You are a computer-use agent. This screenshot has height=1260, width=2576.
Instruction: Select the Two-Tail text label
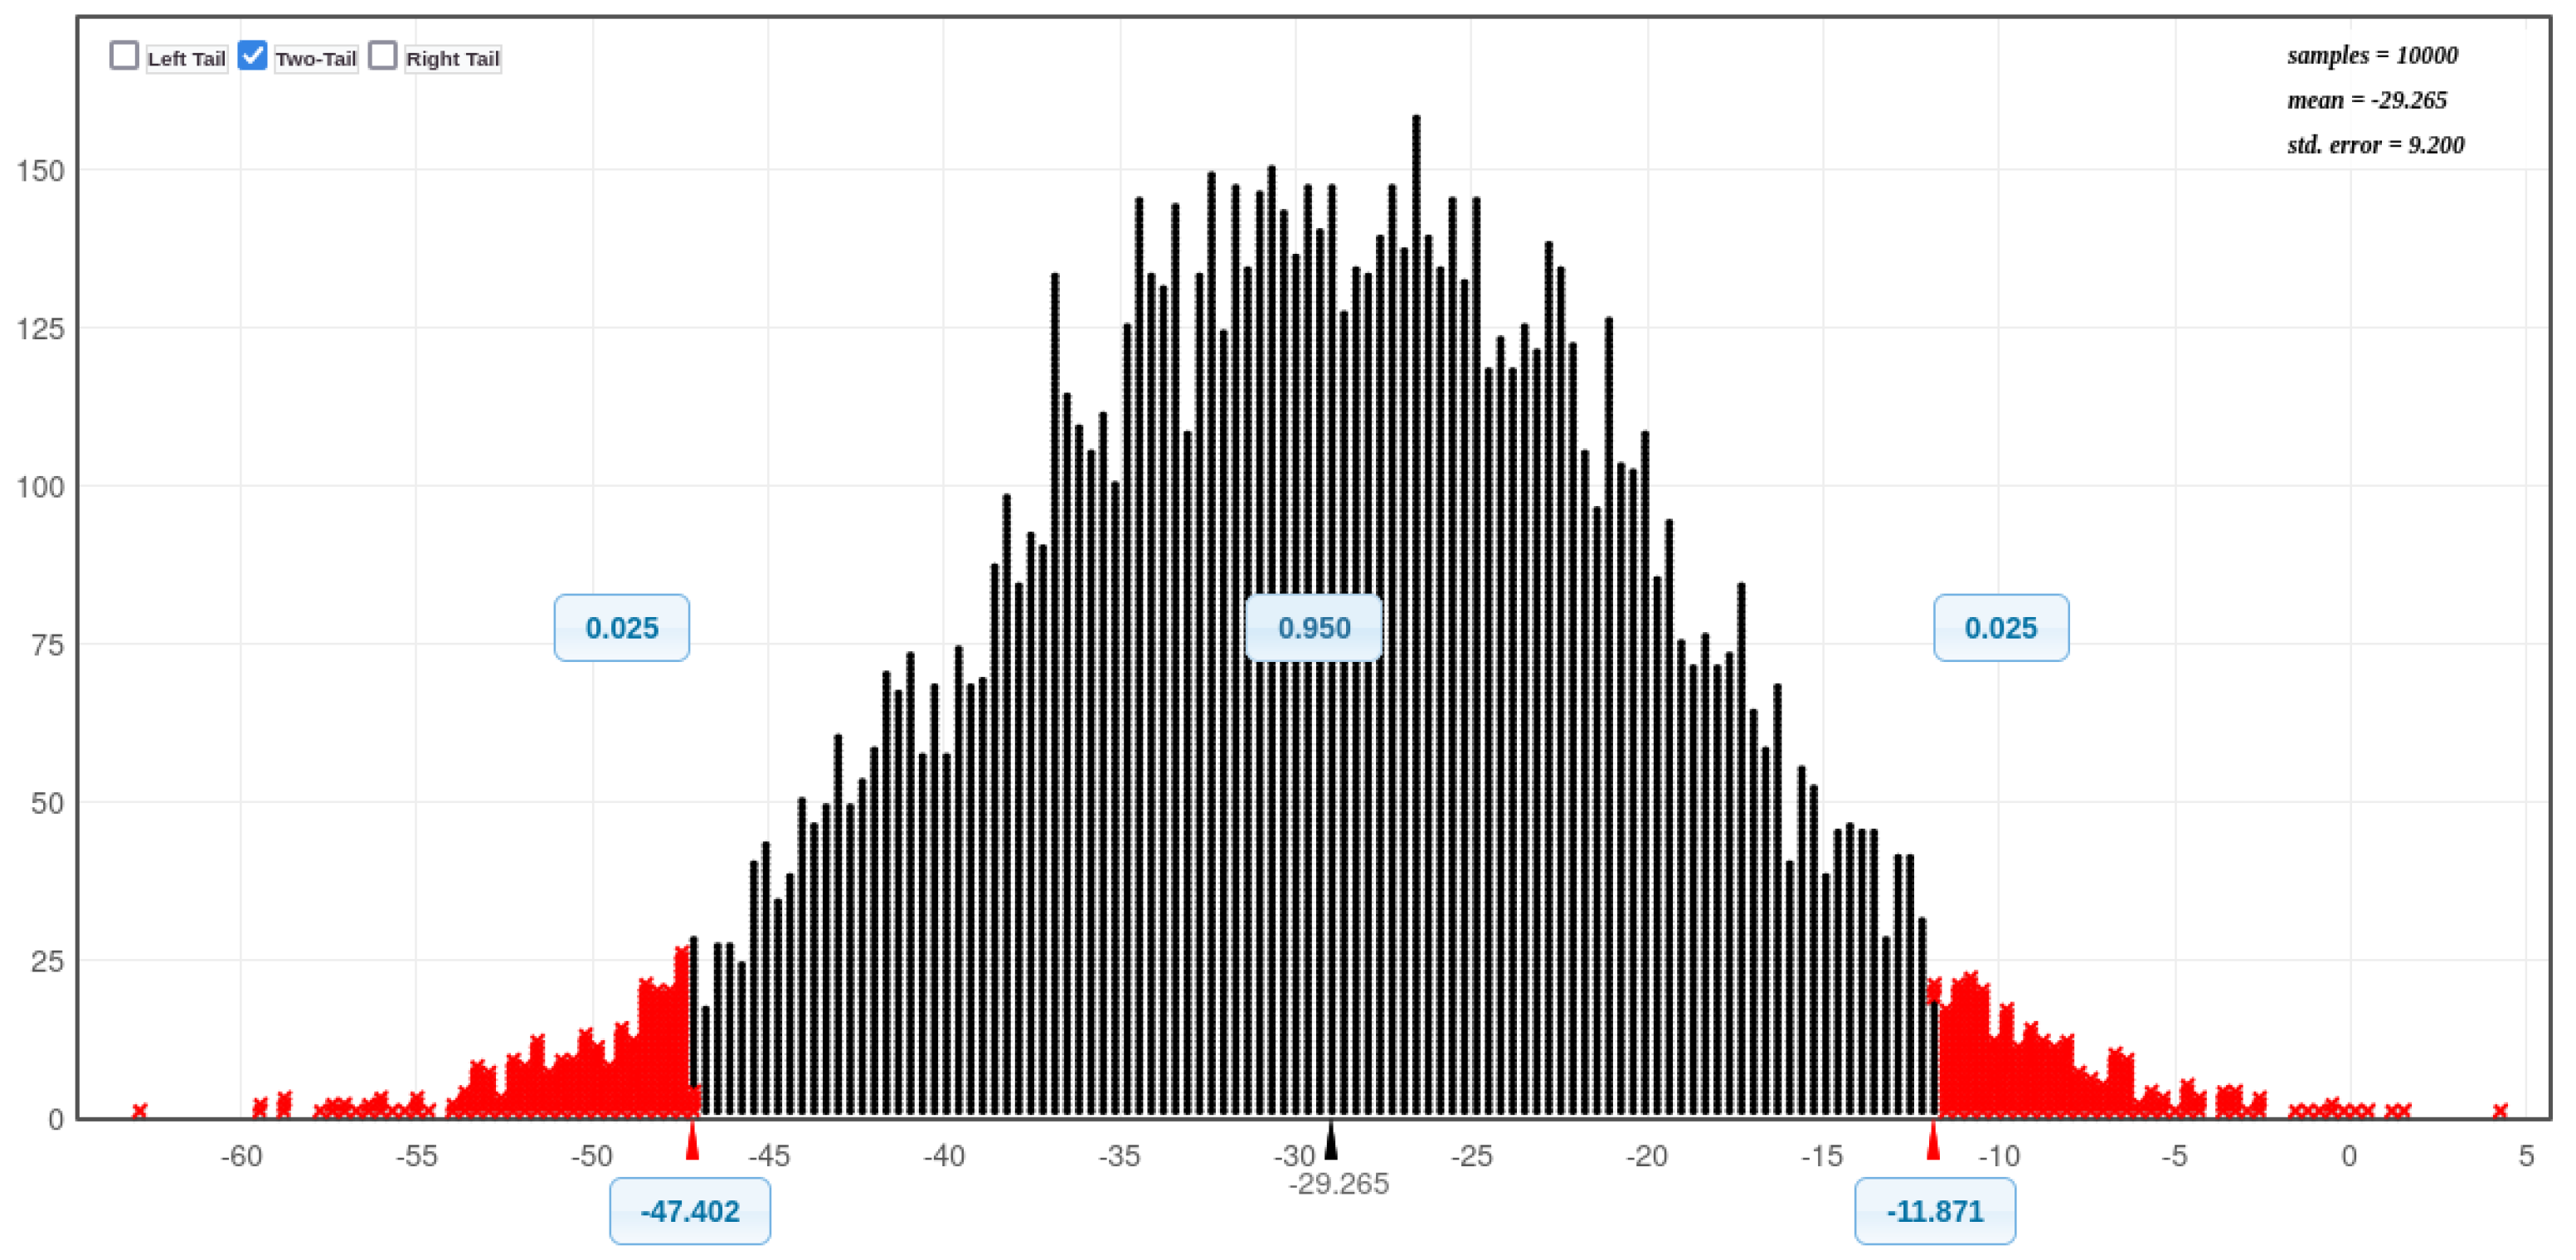315,59
